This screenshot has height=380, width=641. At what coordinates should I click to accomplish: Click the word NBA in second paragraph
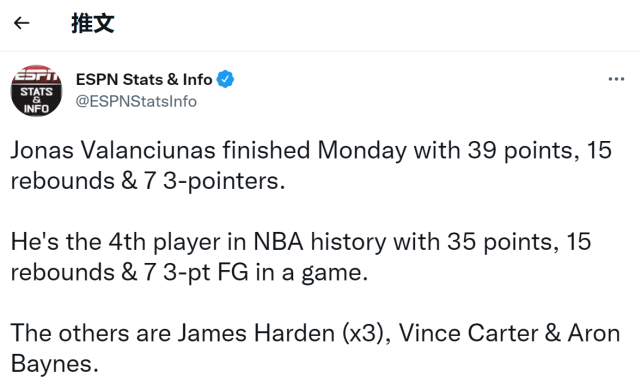pyautogui.click(x=278, y=241)
